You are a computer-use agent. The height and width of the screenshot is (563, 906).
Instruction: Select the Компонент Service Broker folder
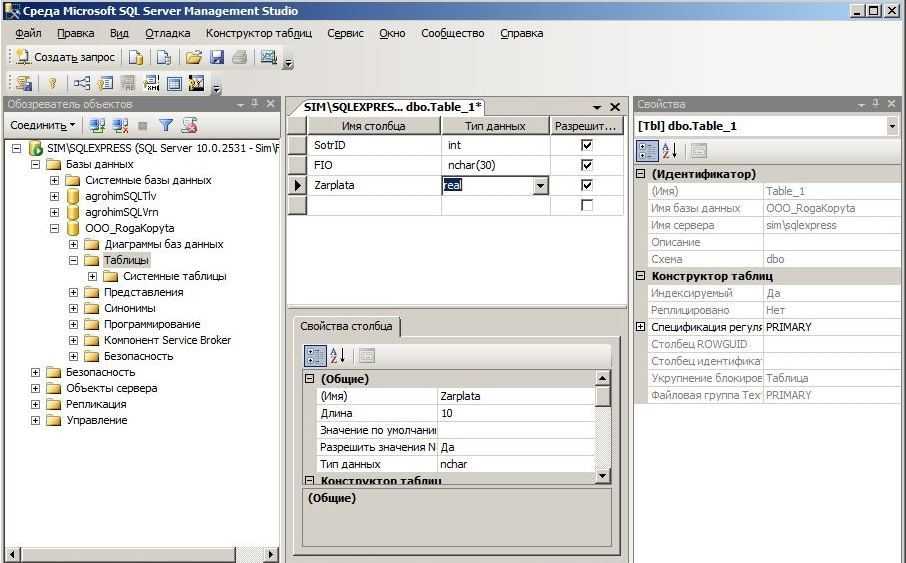pos(168,340)
